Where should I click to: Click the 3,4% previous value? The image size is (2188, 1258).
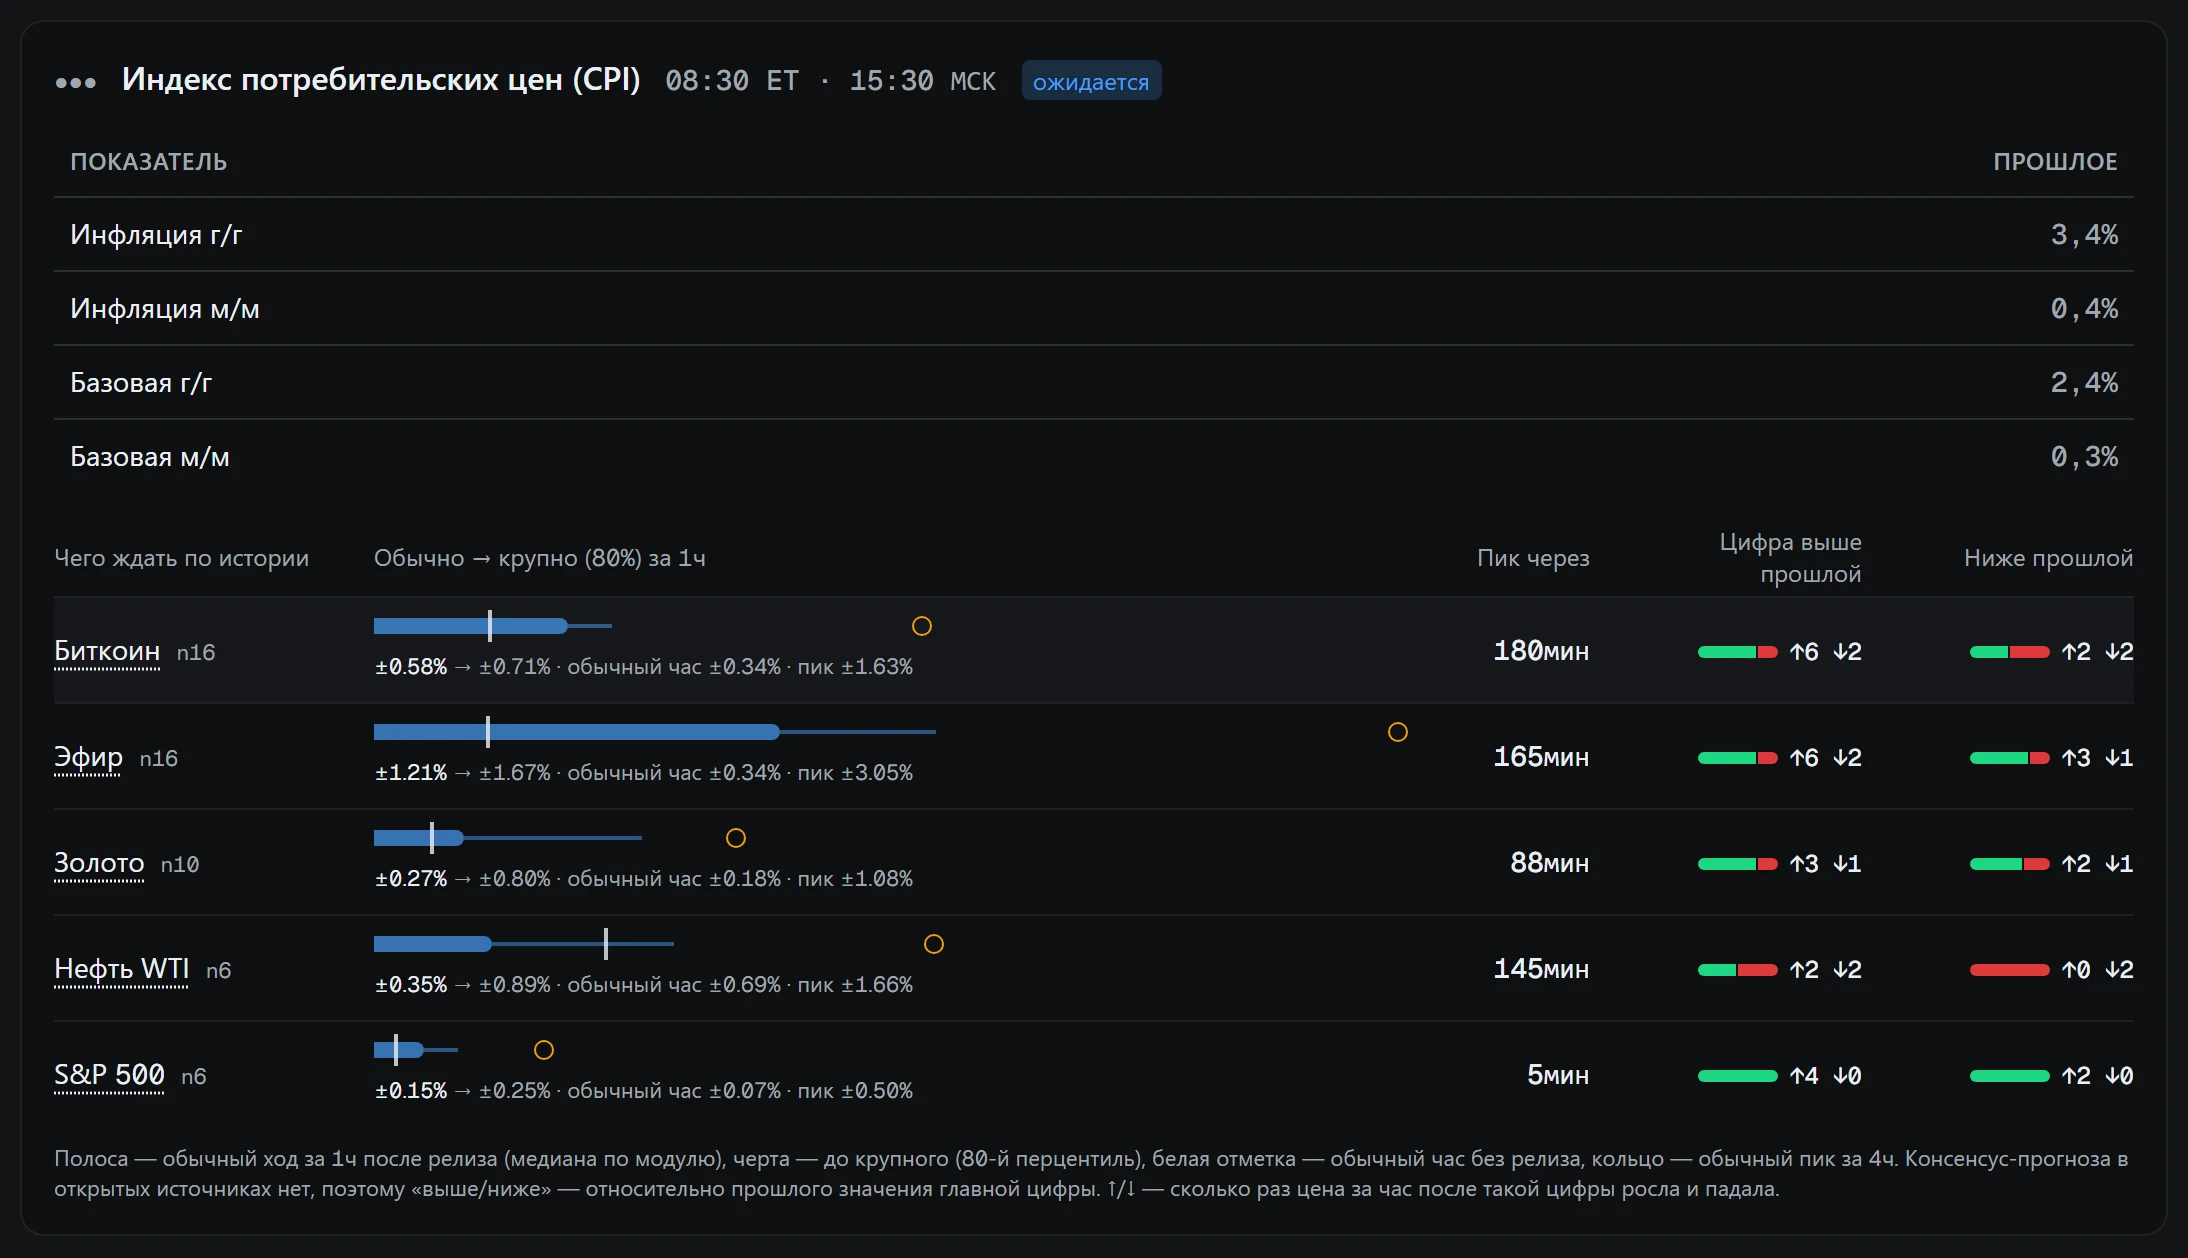point(2084,235)
